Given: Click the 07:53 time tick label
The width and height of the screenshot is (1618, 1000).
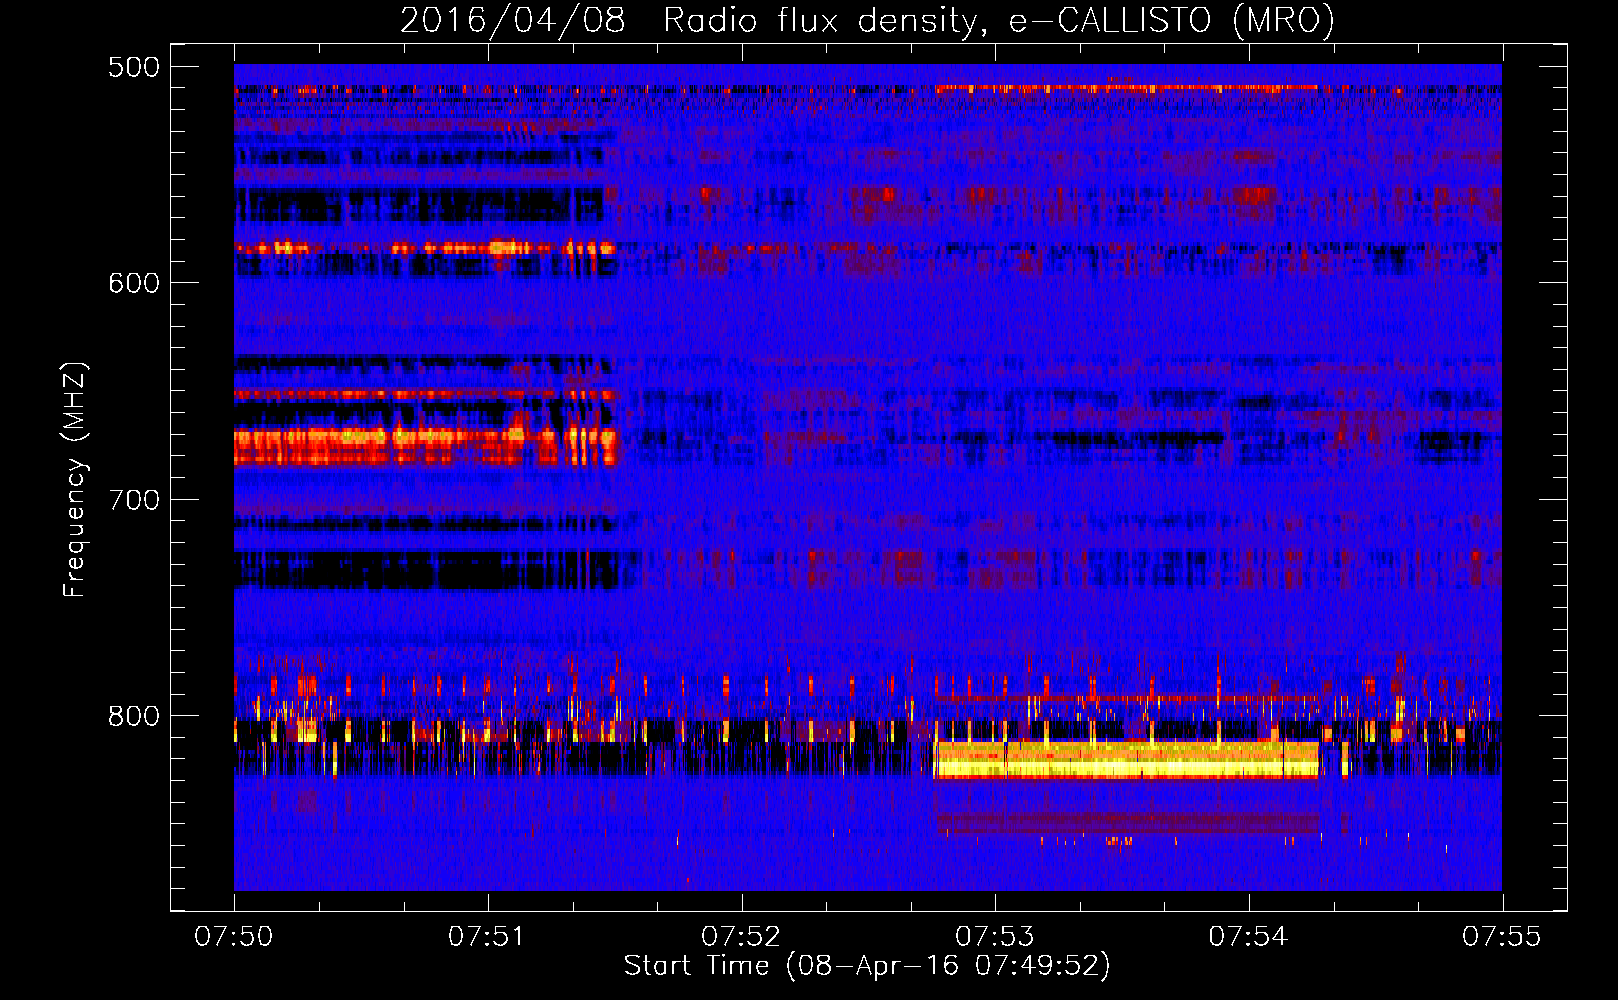Looking at the screenshot, I should click(x=995, y=936).
